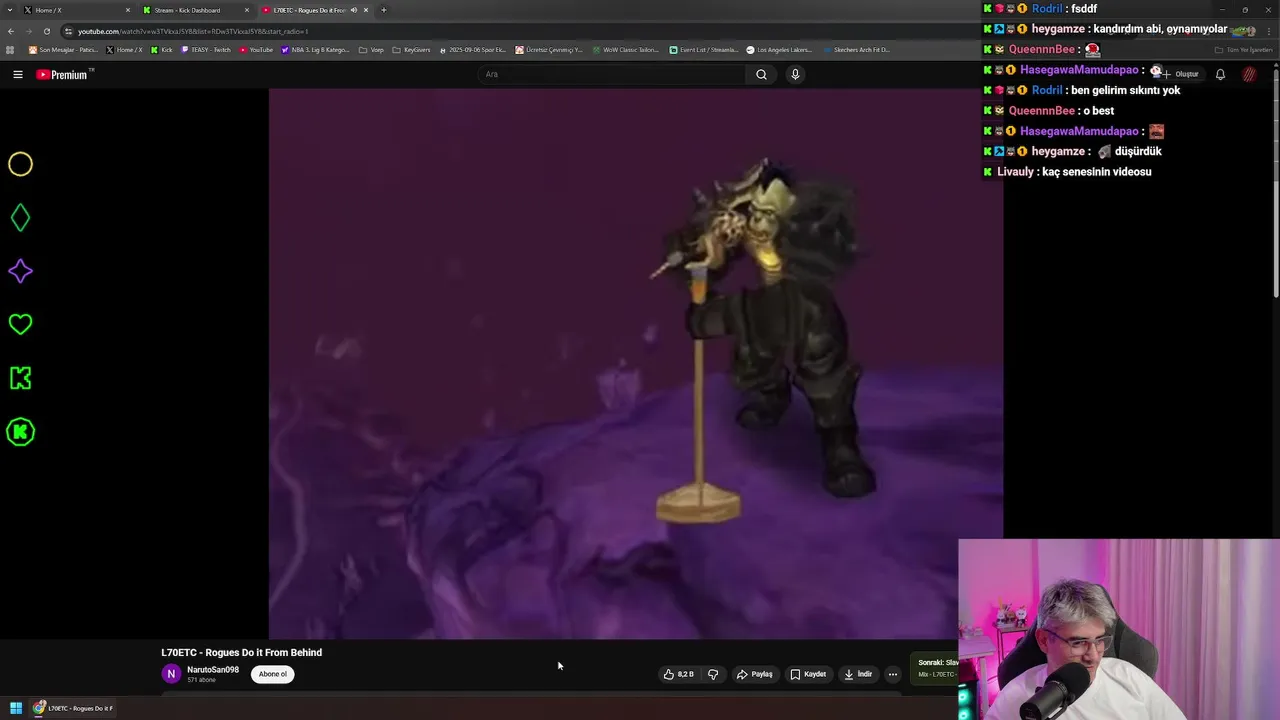The height and width of the screenshot is (720, 1280).
Task: Open a new browser tab
Action: click(384, 10)
